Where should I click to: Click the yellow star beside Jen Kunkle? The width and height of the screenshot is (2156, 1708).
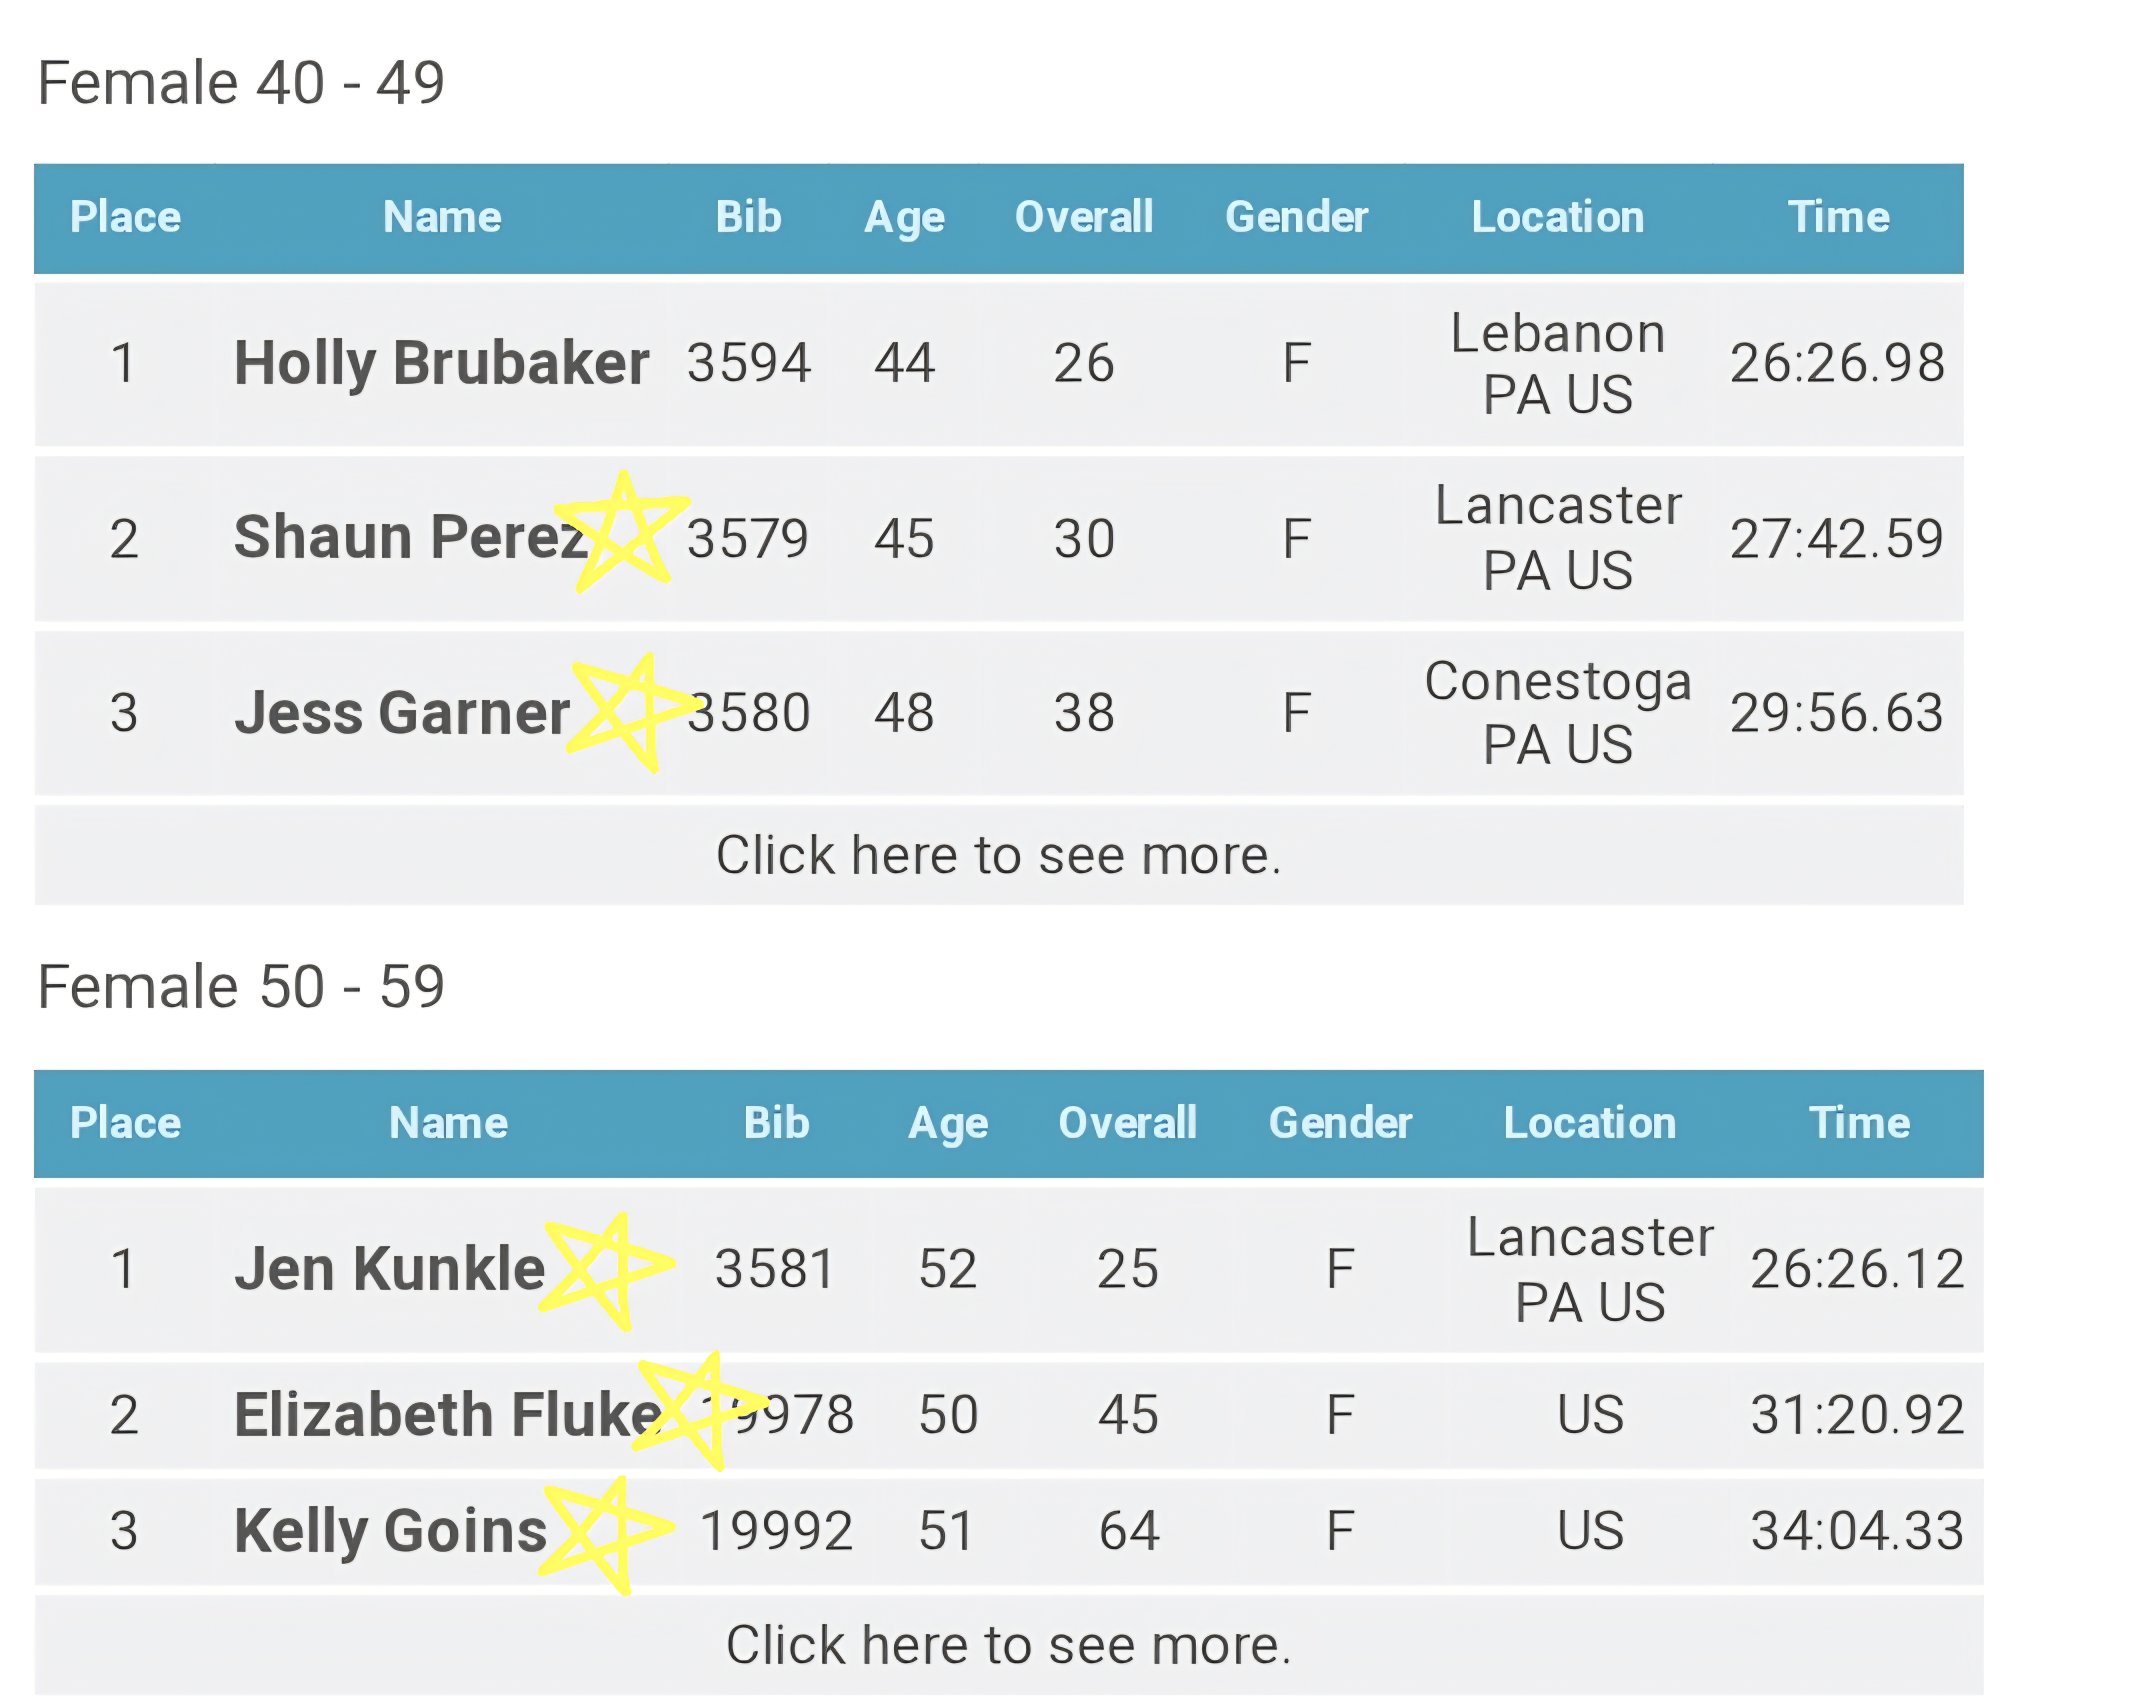[604, 1270]
